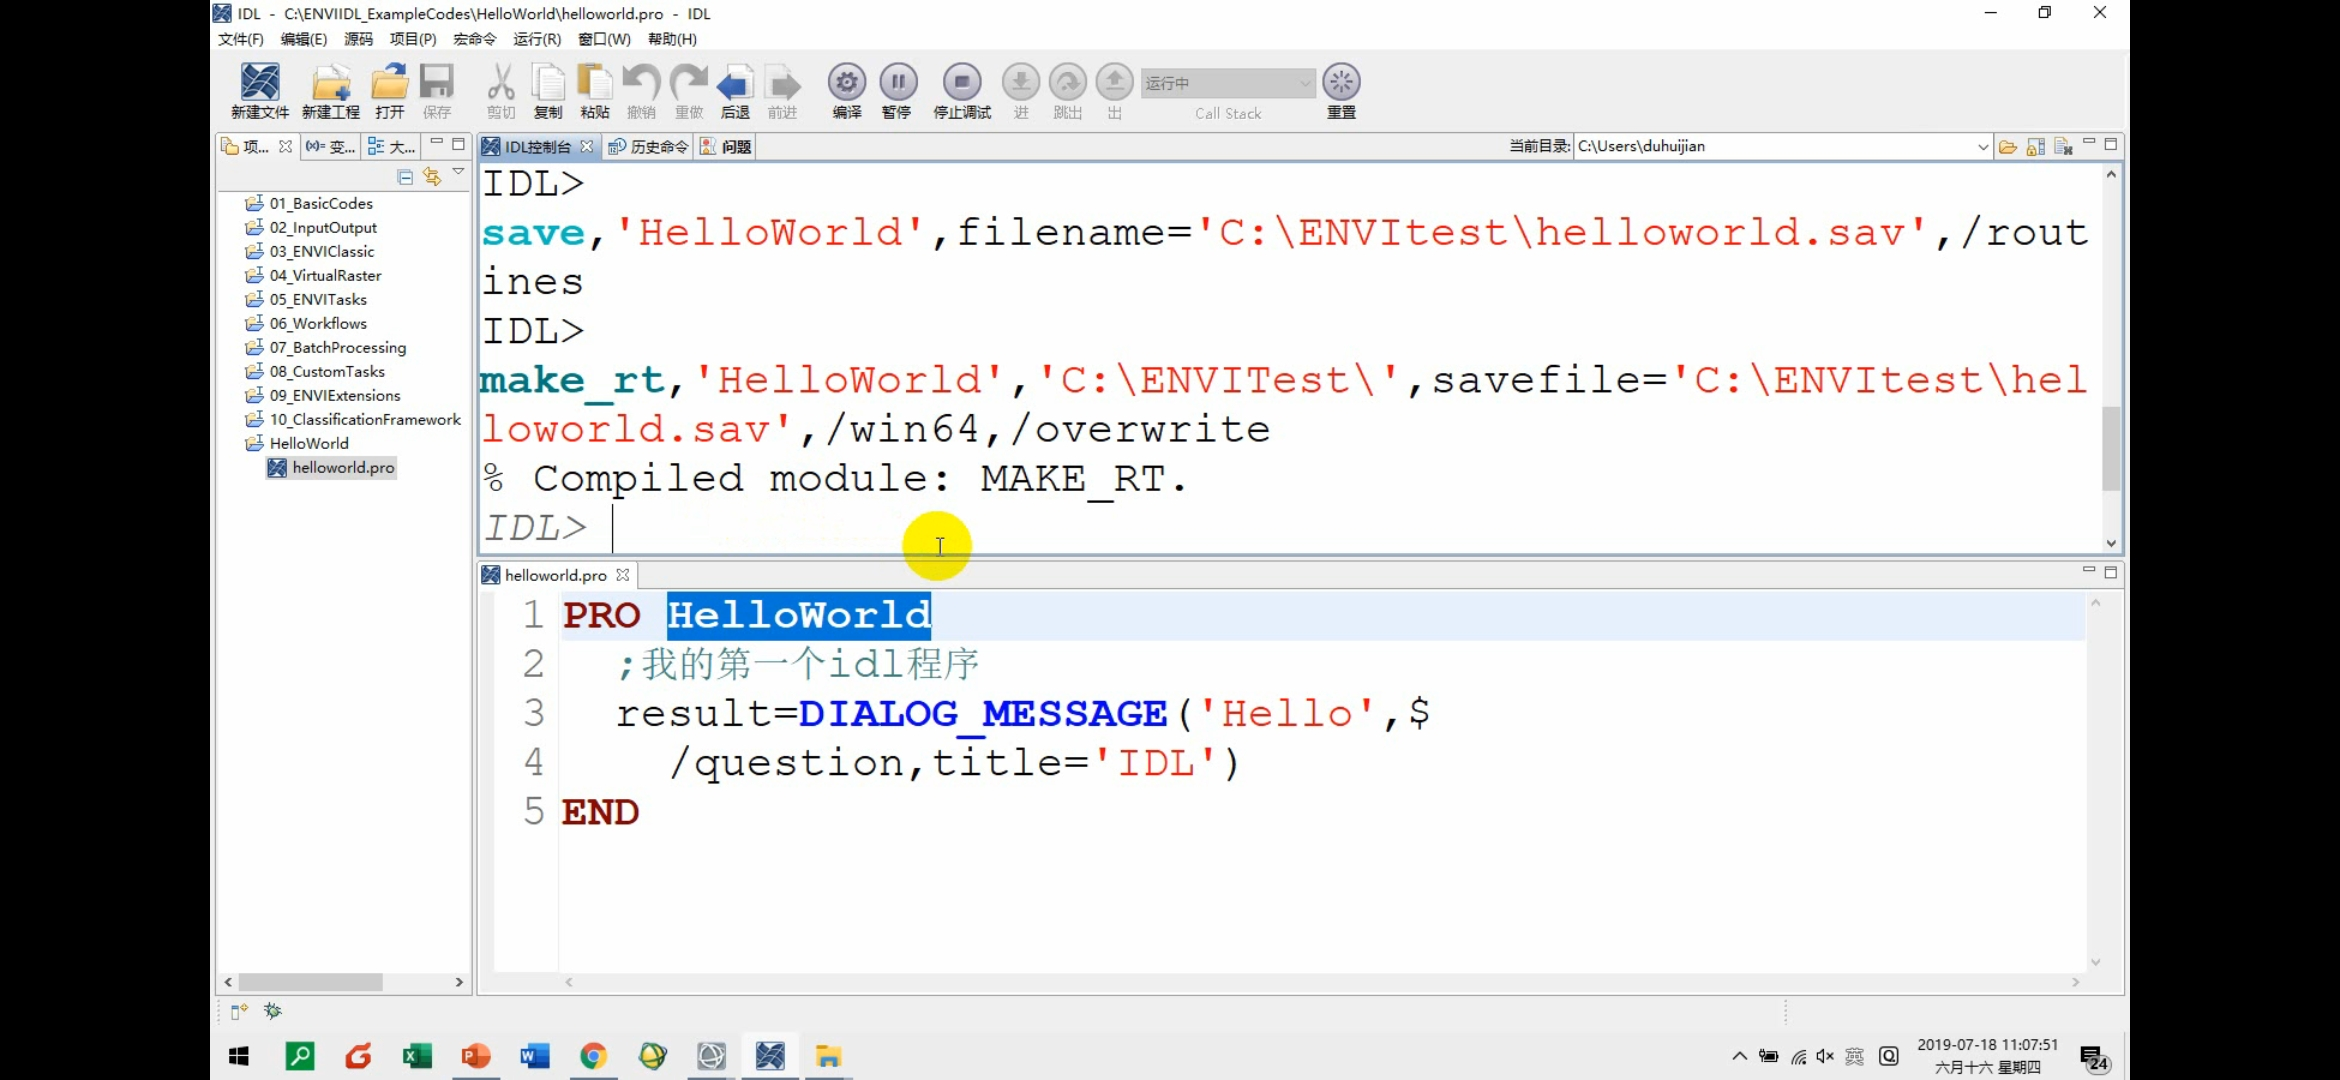Viewport: 2340px width, 1080px height.
Task: Click the Open (打开) folder icon
Action: click(389, 83)
